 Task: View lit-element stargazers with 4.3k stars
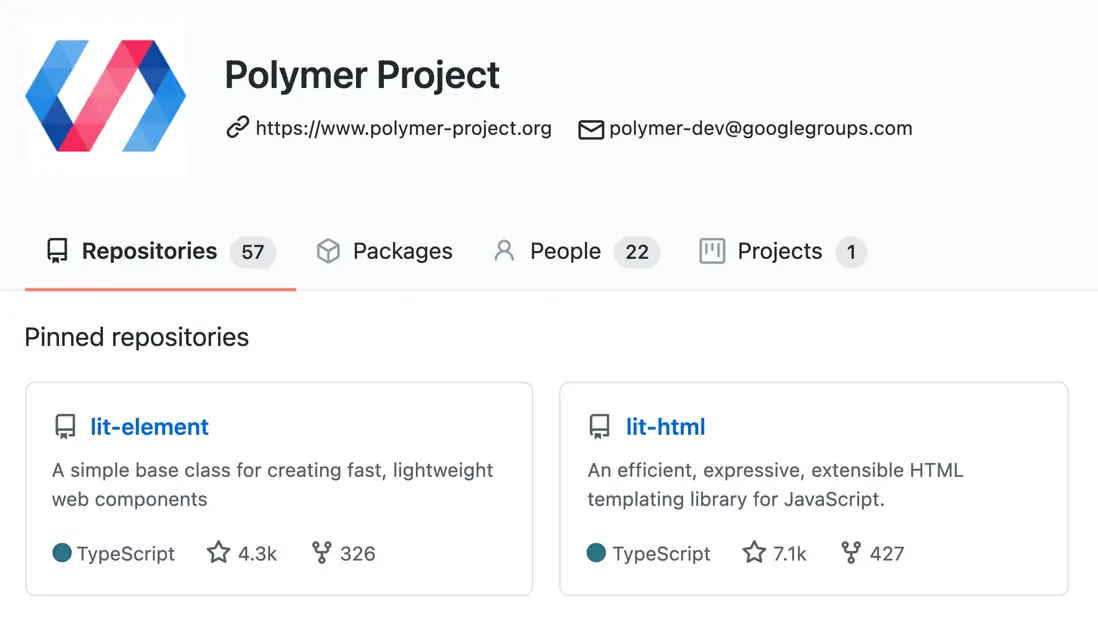pyautogui.click(x=242, y=553)
